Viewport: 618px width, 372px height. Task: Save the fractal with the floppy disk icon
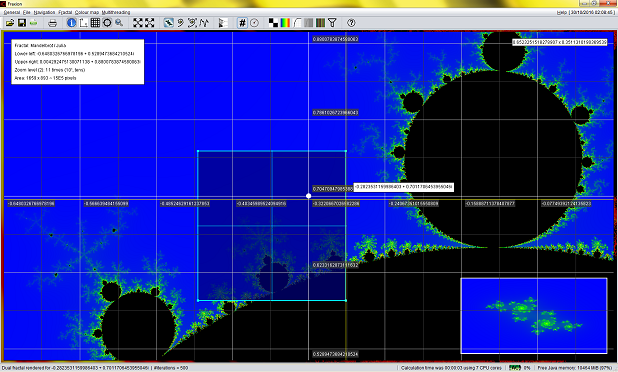(x=22, y=23)
